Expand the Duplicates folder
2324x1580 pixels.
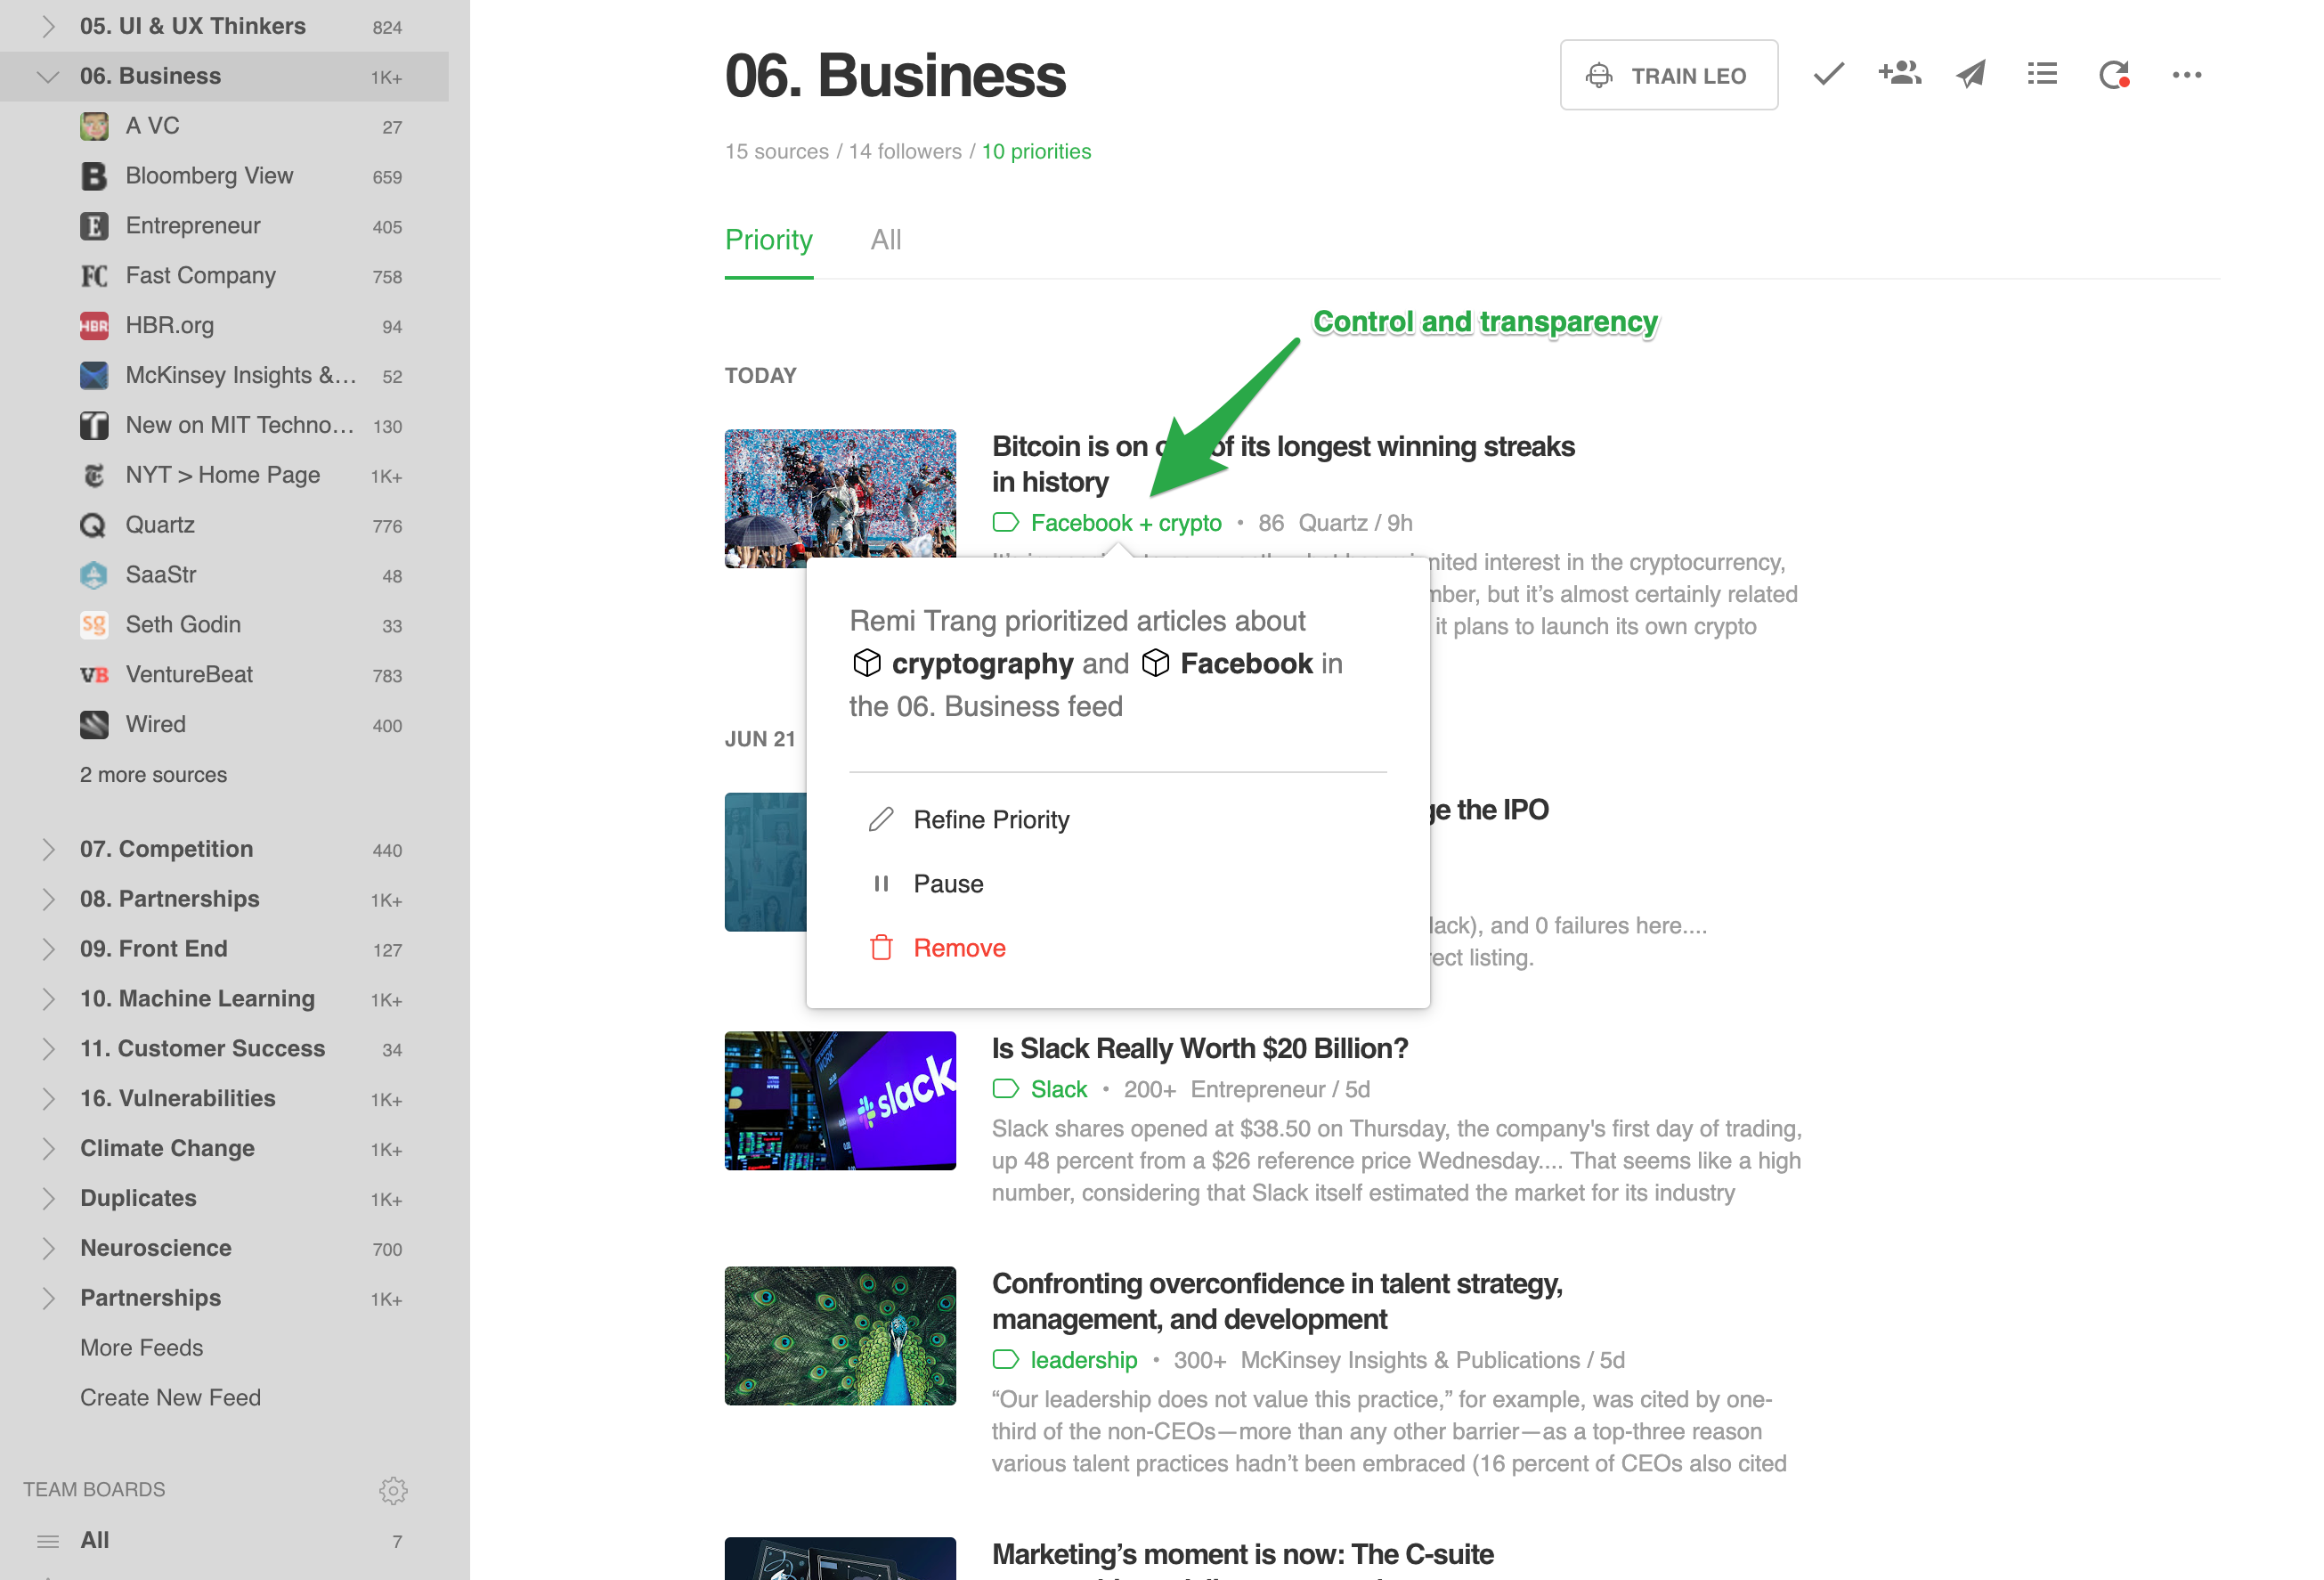(47, 1198)
